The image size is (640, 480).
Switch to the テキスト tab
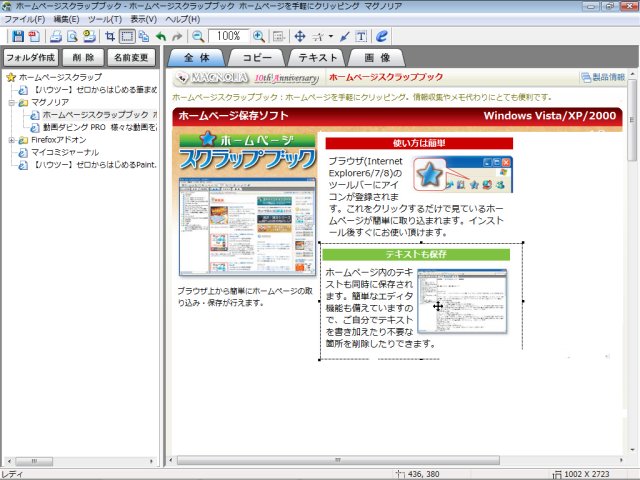(x=317, y=58)
